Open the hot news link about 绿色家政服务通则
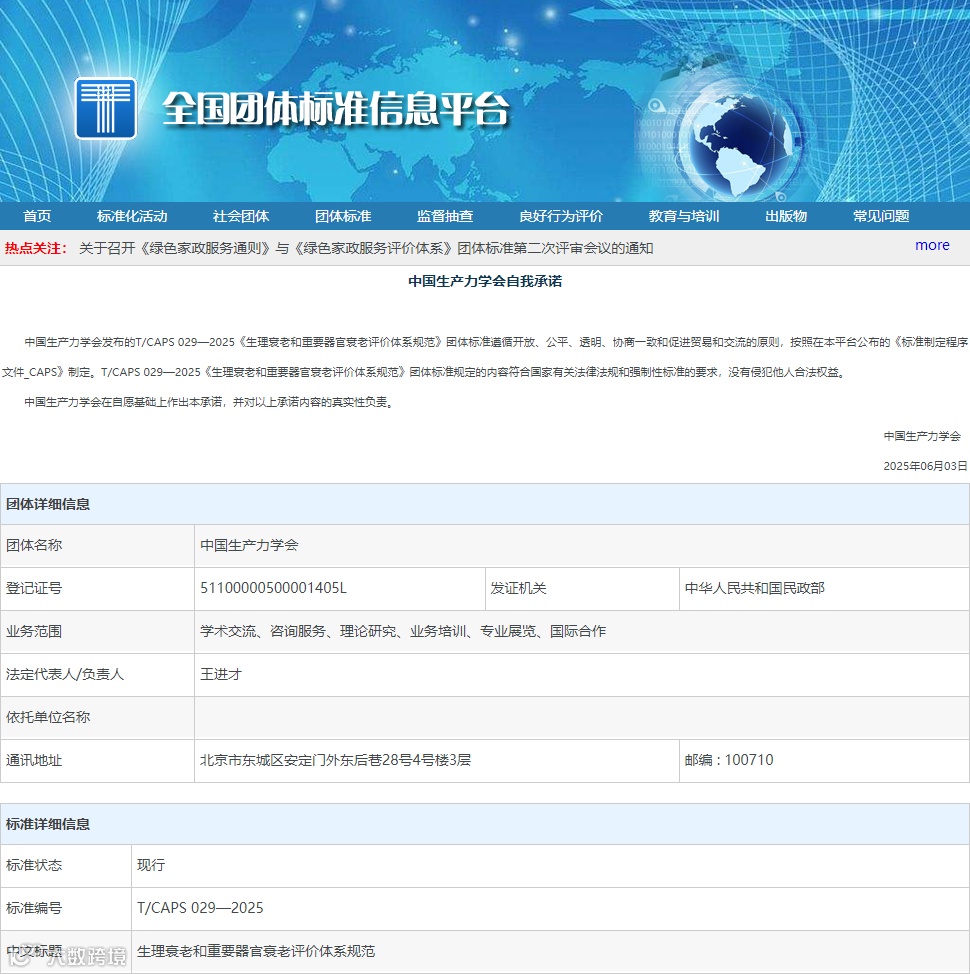970x974 pixels. coord(366,248)
